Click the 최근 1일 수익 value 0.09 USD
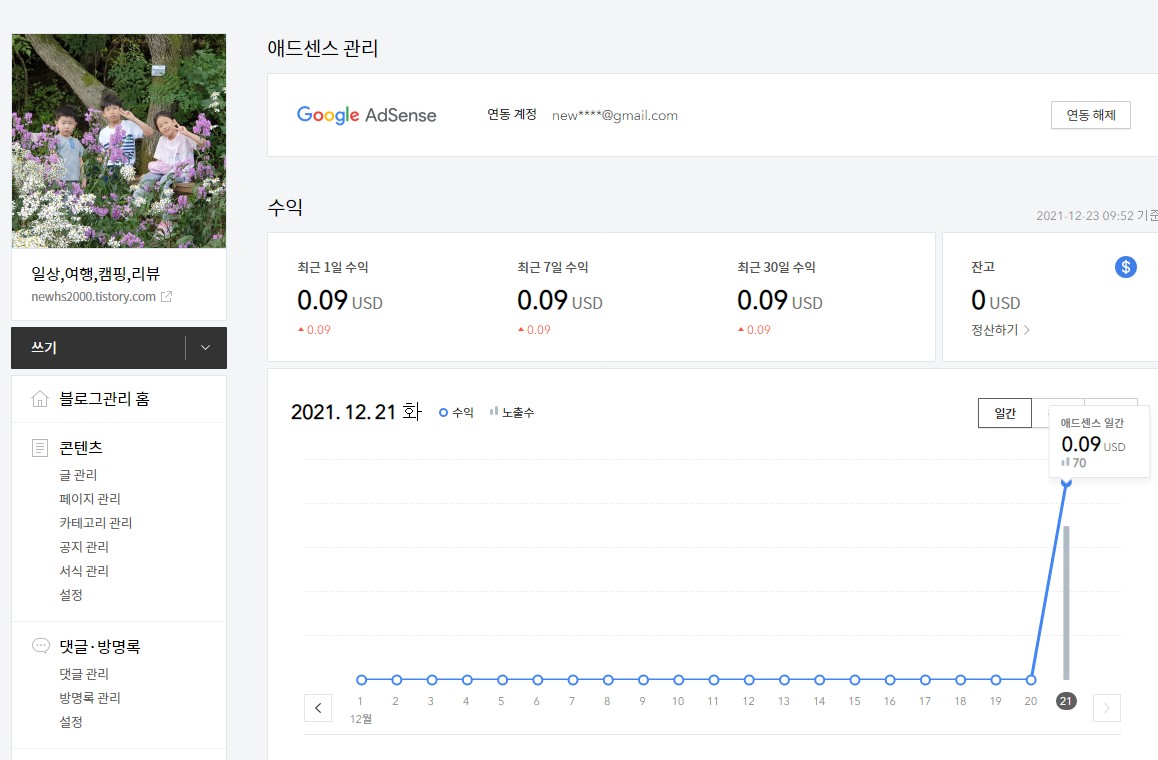The image size is (1158, 760). point(340,301)
